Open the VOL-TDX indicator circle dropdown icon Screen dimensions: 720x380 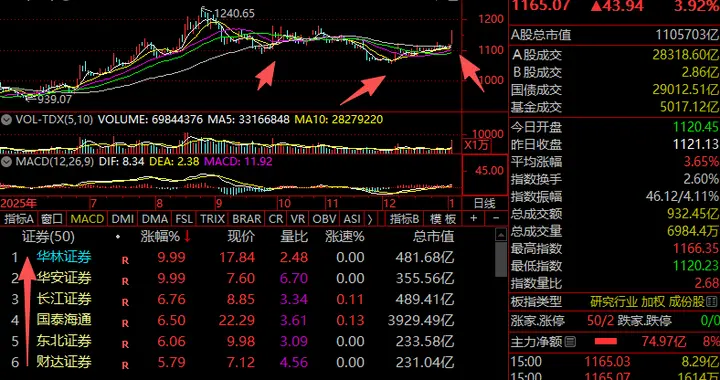click(6, 120)
